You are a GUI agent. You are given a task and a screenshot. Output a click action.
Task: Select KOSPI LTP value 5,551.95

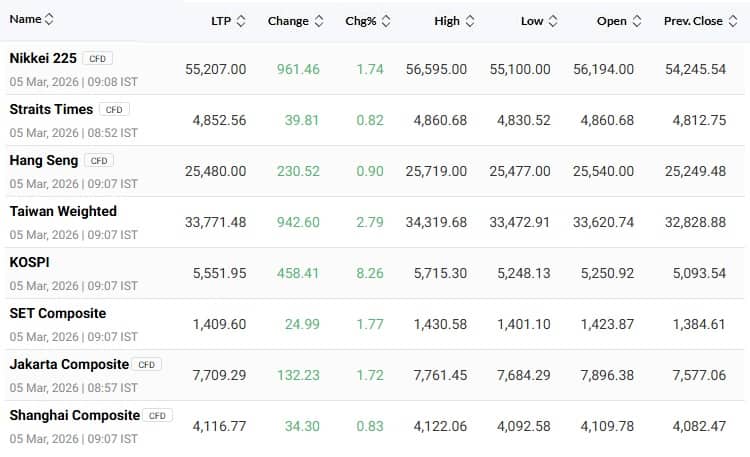220,273
